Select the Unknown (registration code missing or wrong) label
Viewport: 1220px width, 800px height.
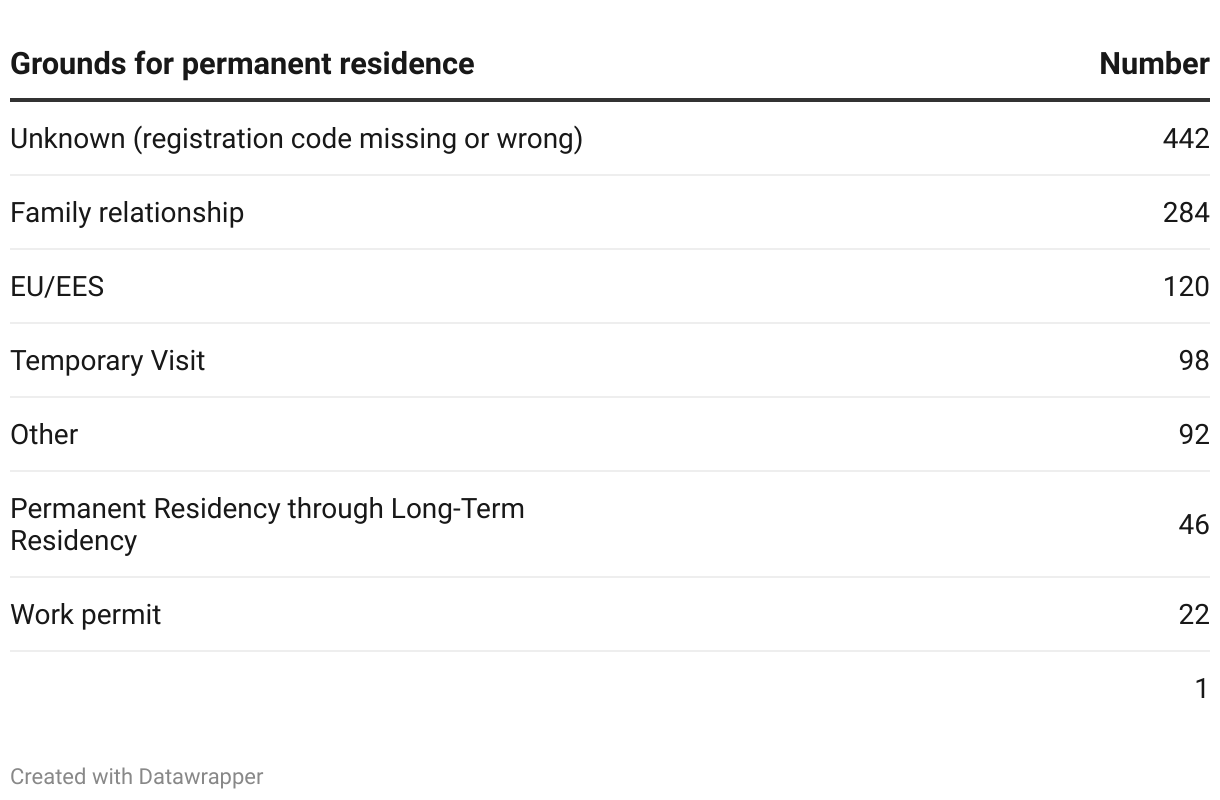(296, 139)
